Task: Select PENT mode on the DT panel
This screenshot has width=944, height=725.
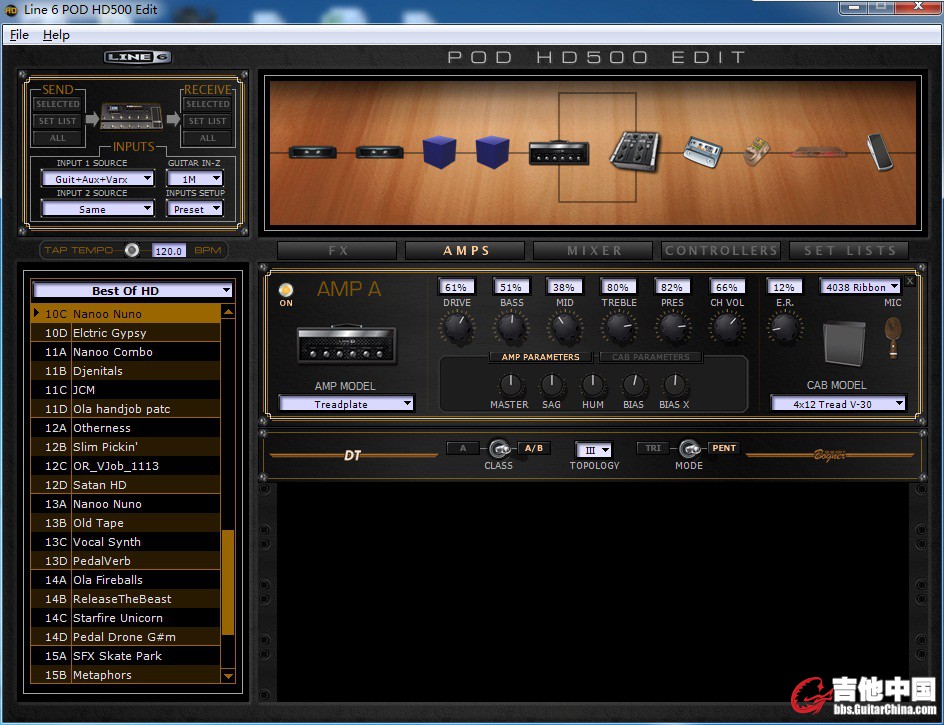Action: (724, 448)
